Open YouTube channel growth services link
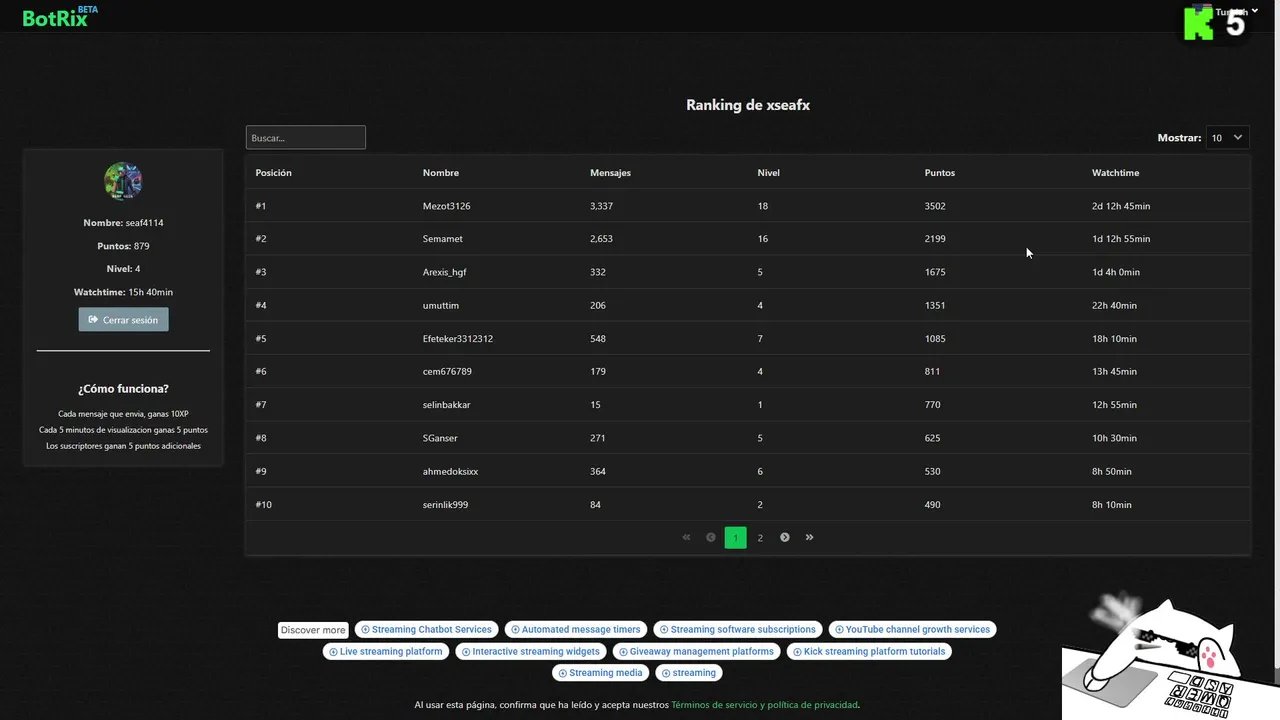Viewport: 1280px width, 720px height. point(913,630)
